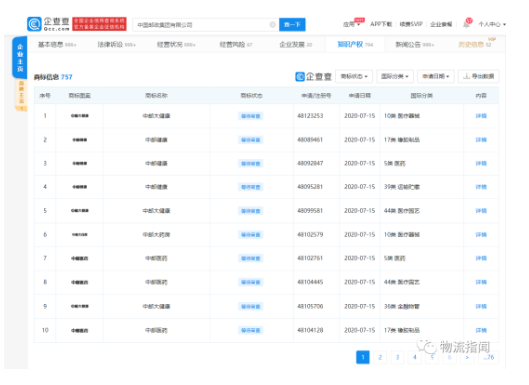The width and height of the screenshot is (529, 385).
Task: Expand the 申请日期 filter dropdown
Action: pos(436,76)
